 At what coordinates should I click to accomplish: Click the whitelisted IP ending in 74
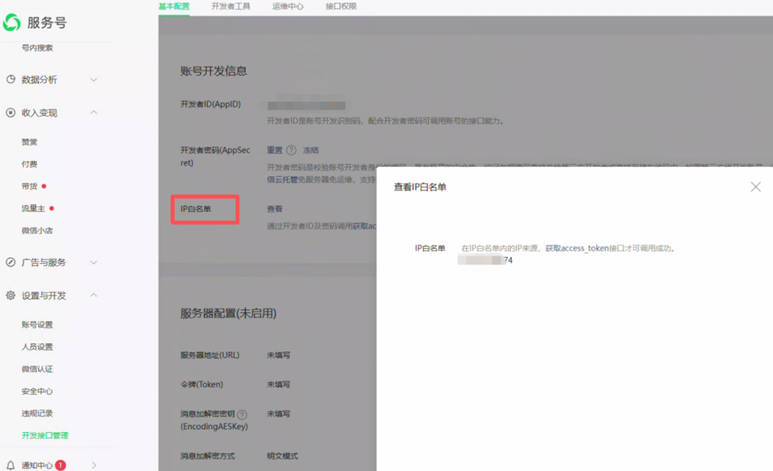[x=485, y=260]
